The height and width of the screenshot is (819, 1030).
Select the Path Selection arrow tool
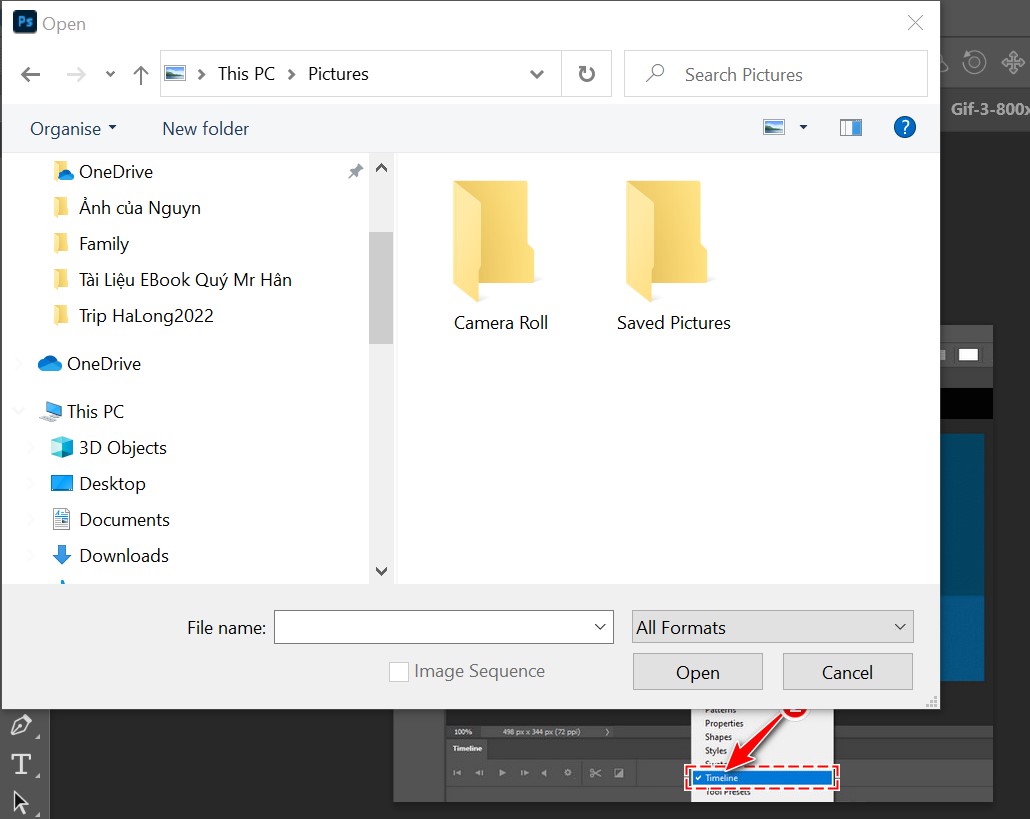click(x=20, y=801)
